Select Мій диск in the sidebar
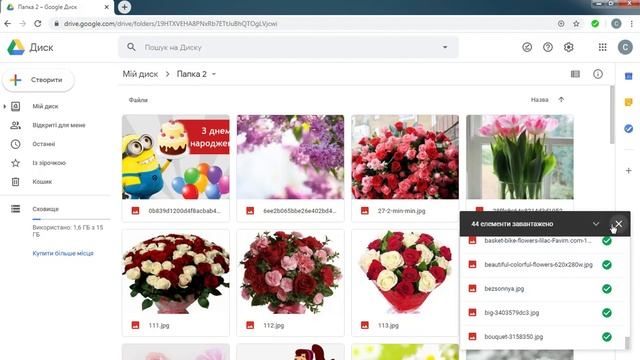640x360 pixels. click(x=45, y=106)
